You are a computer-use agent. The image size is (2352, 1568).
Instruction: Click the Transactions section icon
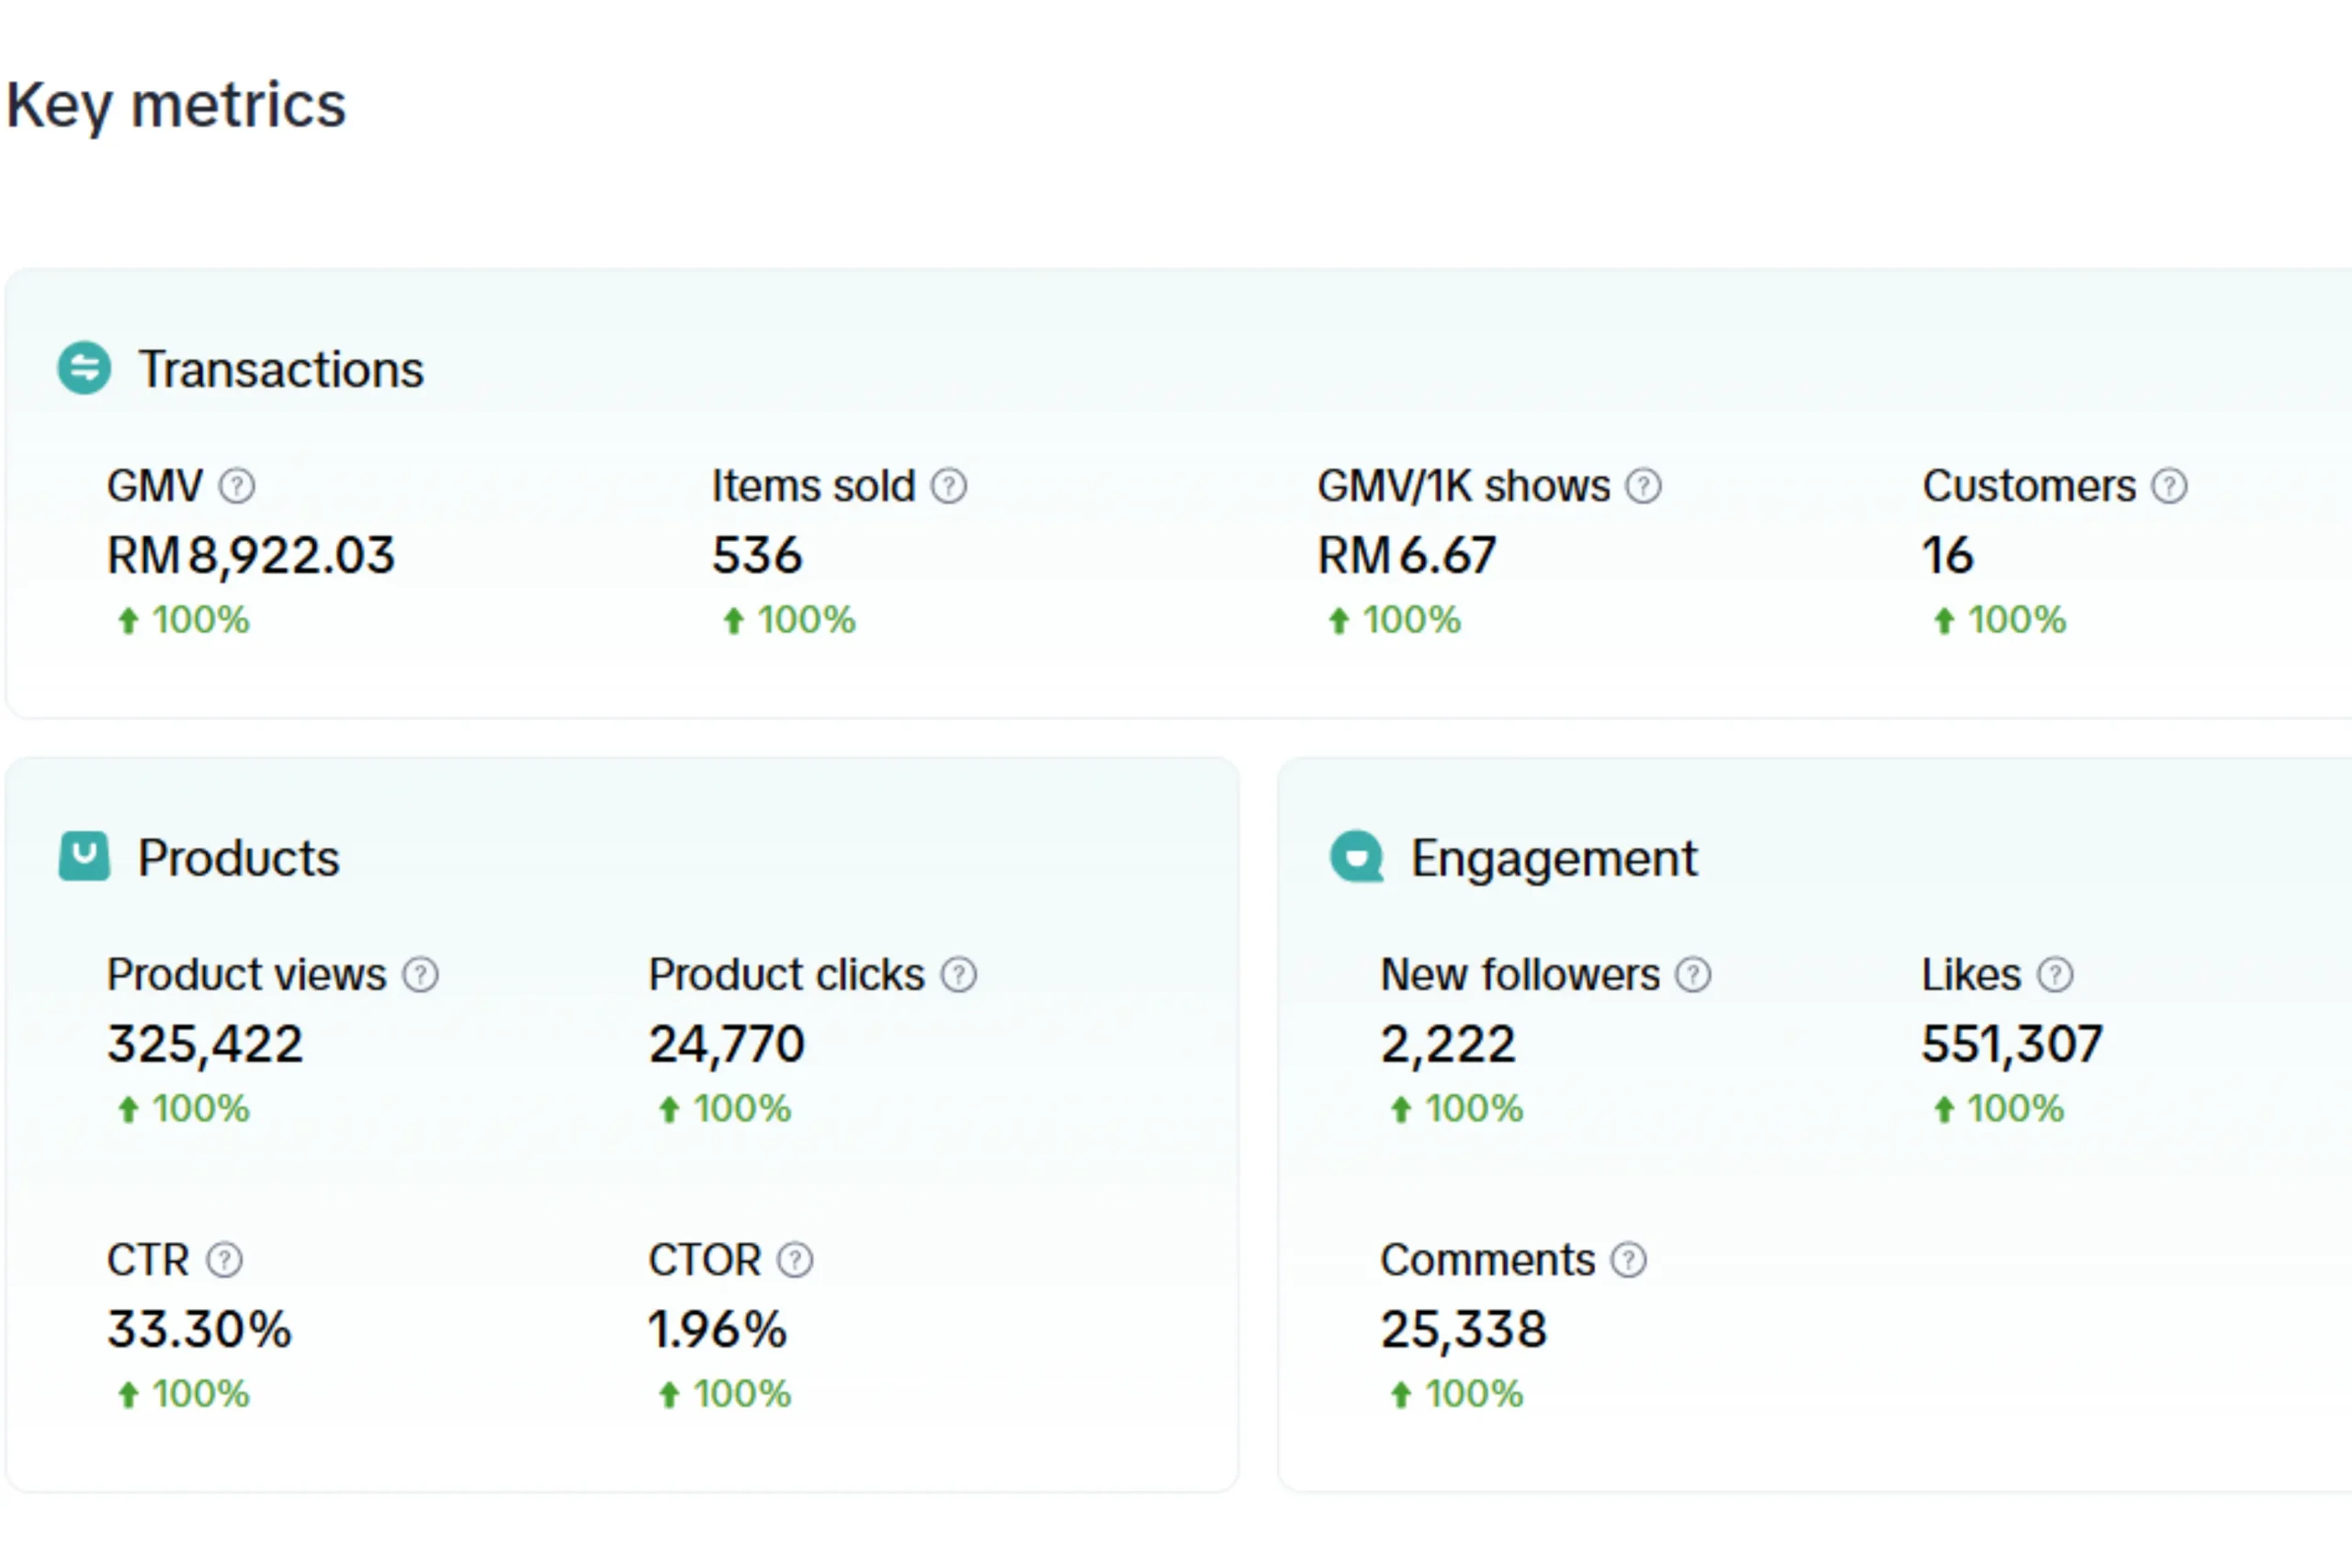(84, 369)
